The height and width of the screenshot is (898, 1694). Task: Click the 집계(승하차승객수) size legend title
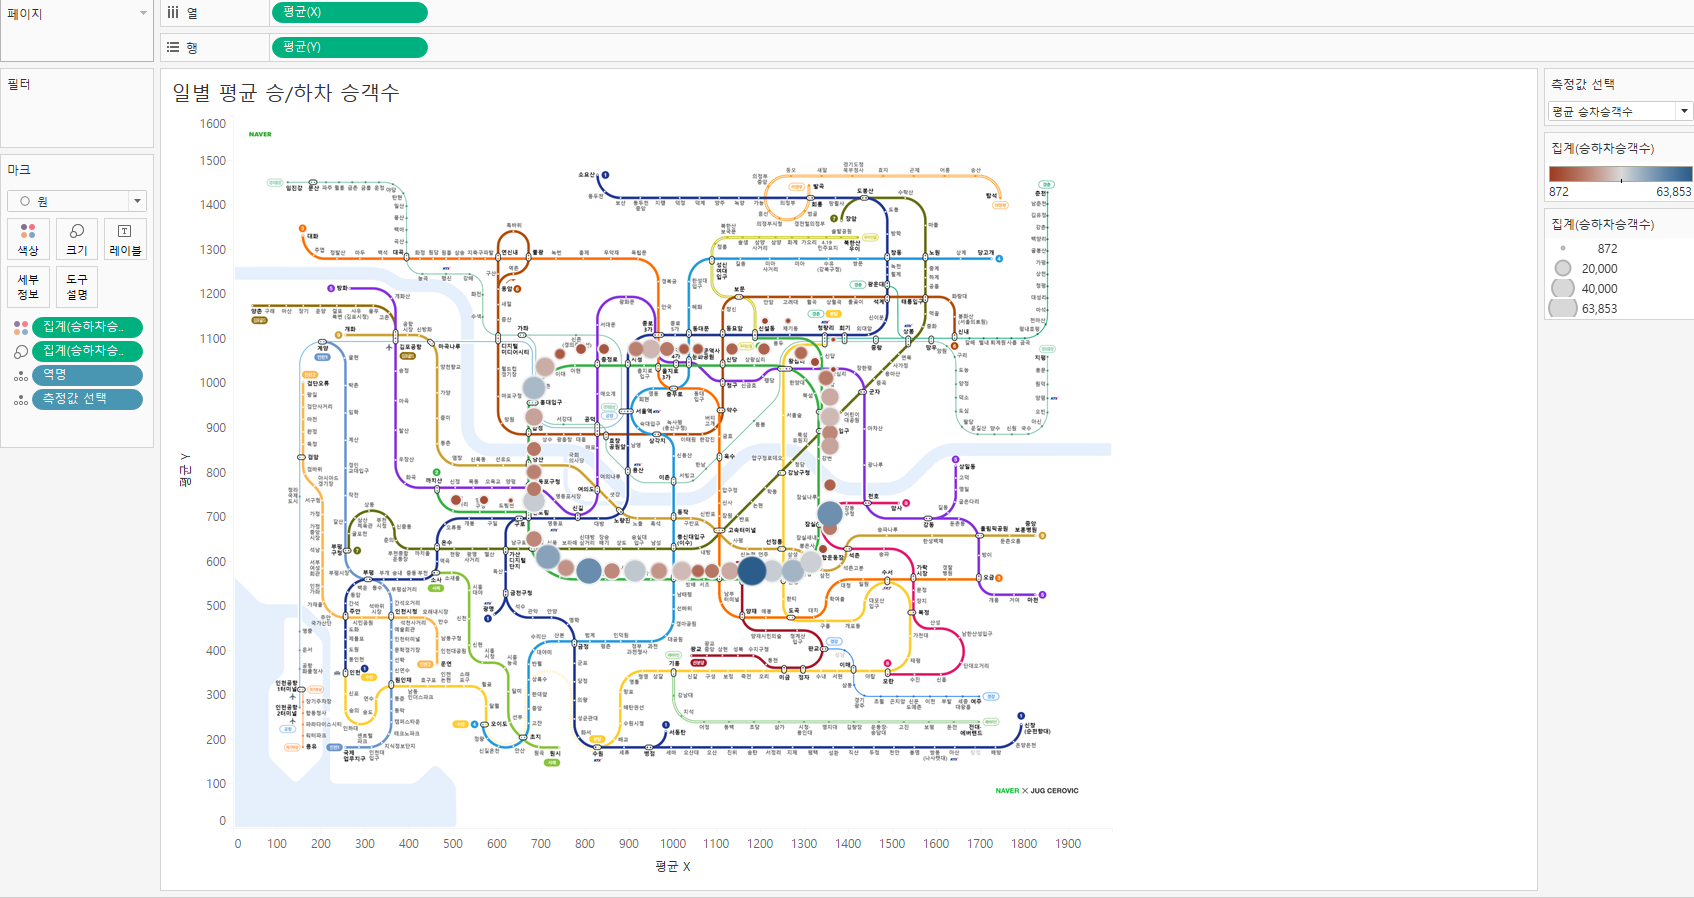1603,224
